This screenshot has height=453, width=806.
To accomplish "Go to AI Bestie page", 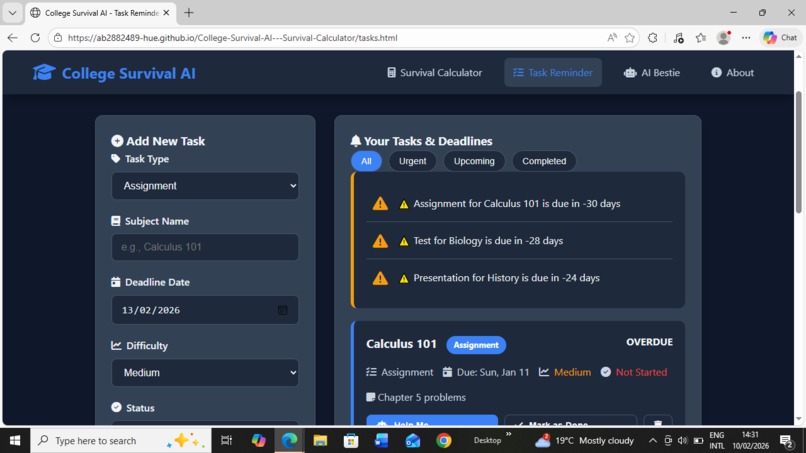I will (652, 73).
